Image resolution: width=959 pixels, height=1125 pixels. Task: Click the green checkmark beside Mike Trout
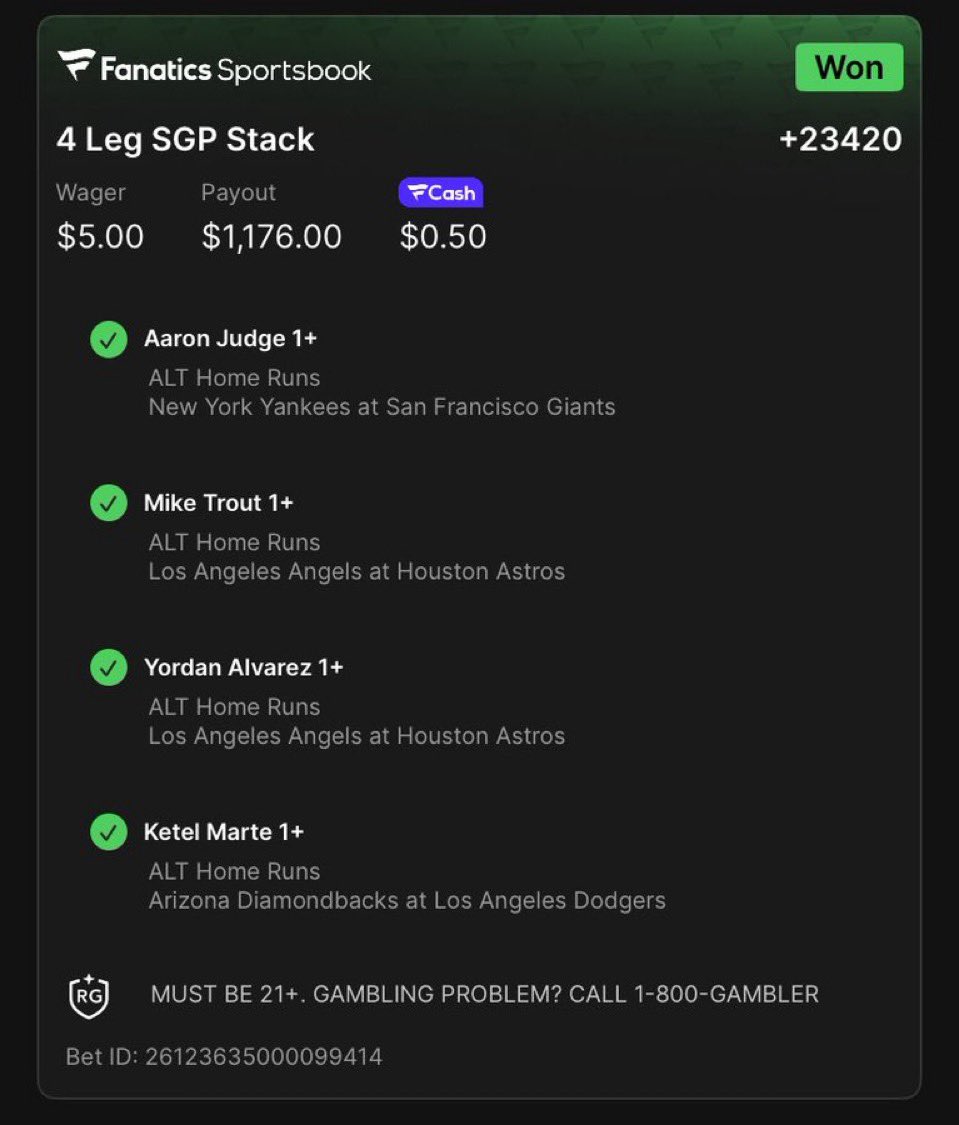point(109,504)
